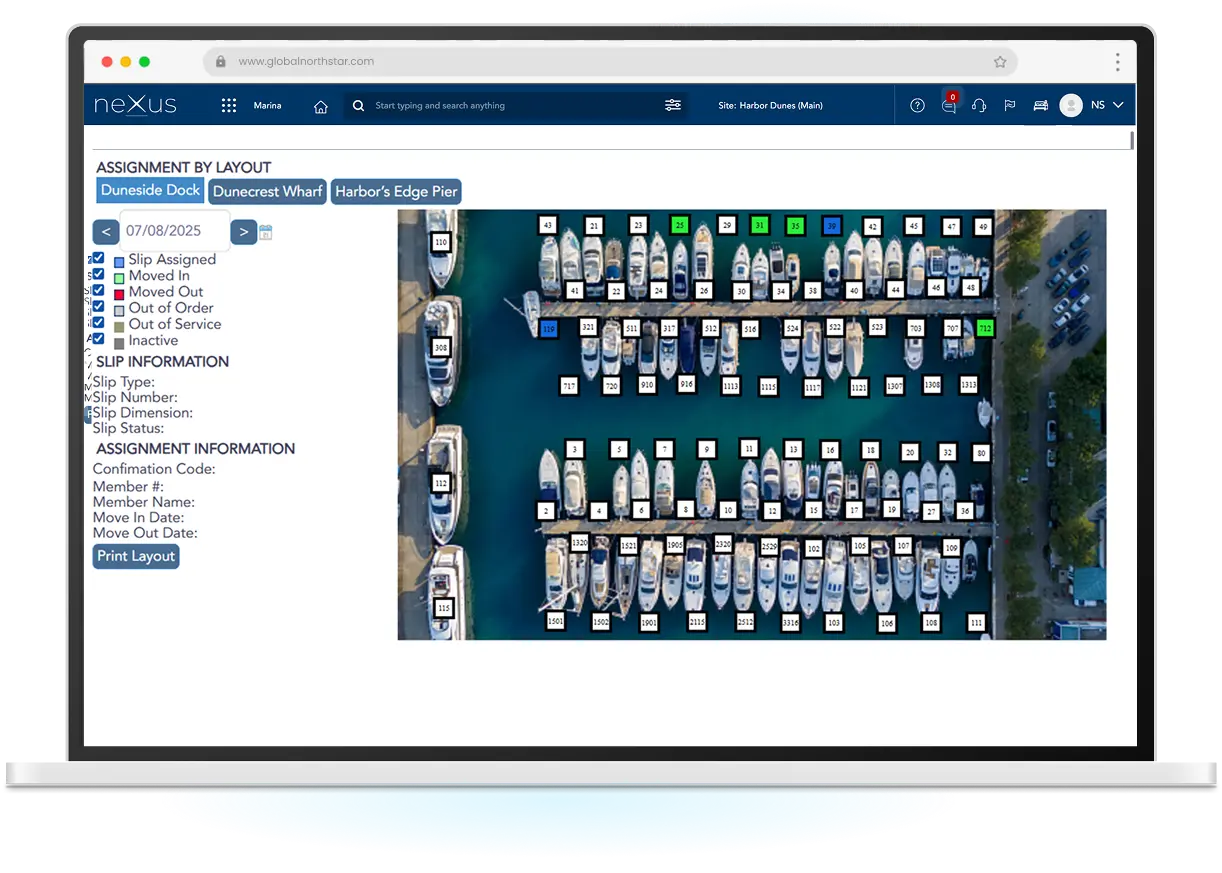Switch to Harbor's Edge Pier tab
Screen dimensions: 1222x873
[396, 192]
